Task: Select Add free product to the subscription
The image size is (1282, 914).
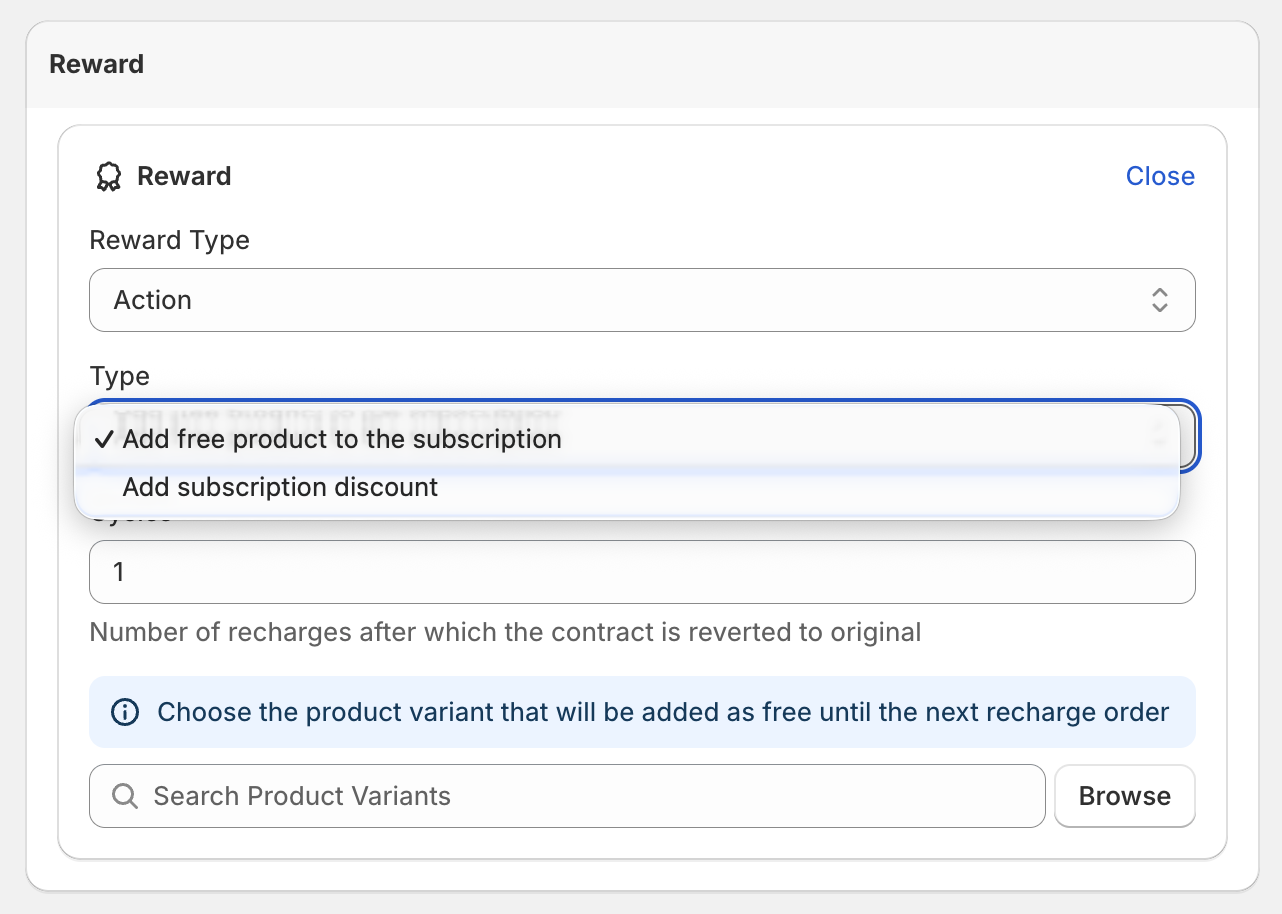Action: (342, 440)
